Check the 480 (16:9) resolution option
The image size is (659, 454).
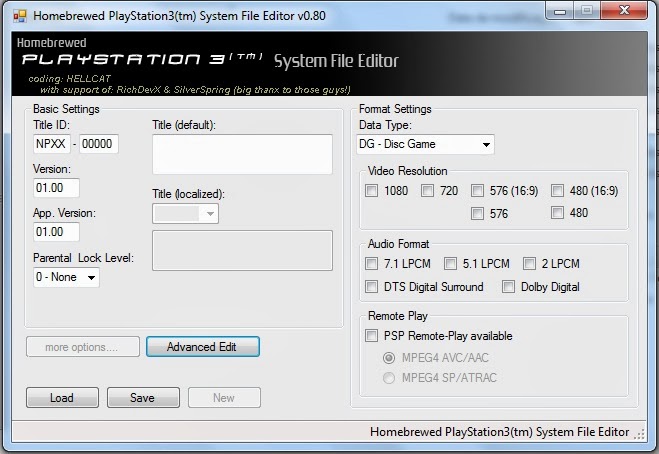tap(557, 190)
